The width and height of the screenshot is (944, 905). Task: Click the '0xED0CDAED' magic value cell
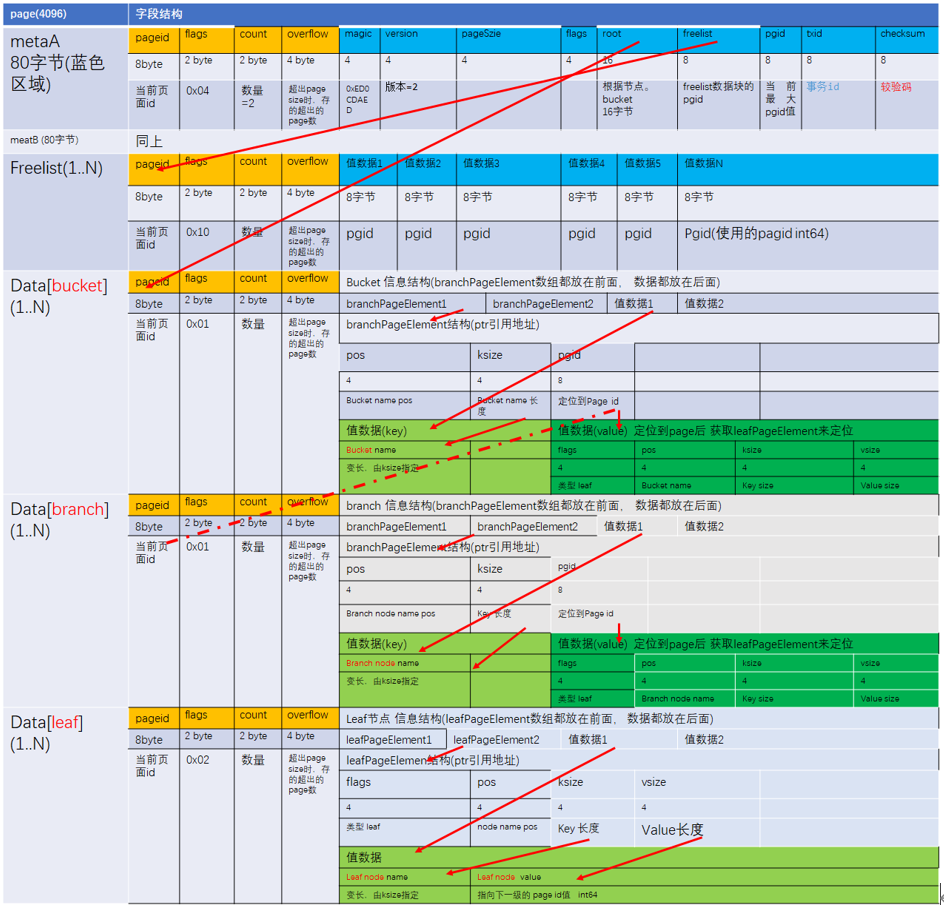(359, 105)
